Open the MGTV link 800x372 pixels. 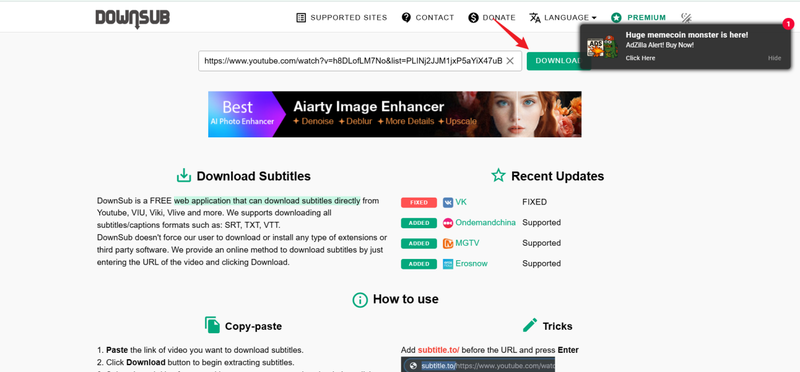coord(467,243)
